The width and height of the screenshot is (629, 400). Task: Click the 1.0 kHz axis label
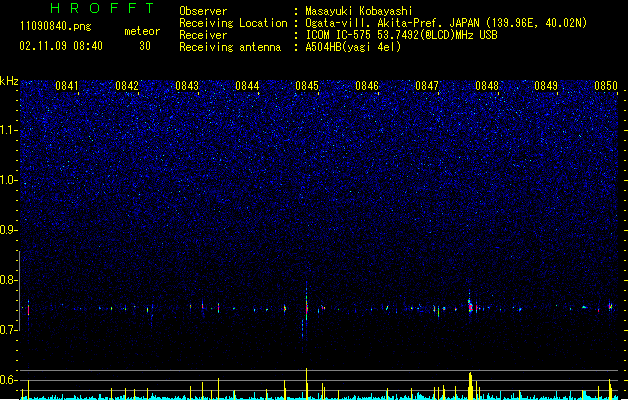click(9, 180)
